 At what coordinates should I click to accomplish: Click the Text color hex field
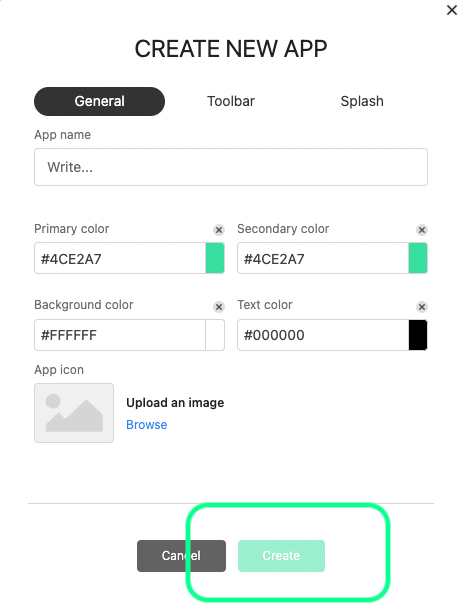pyautogui.click(x=323, y=335)
